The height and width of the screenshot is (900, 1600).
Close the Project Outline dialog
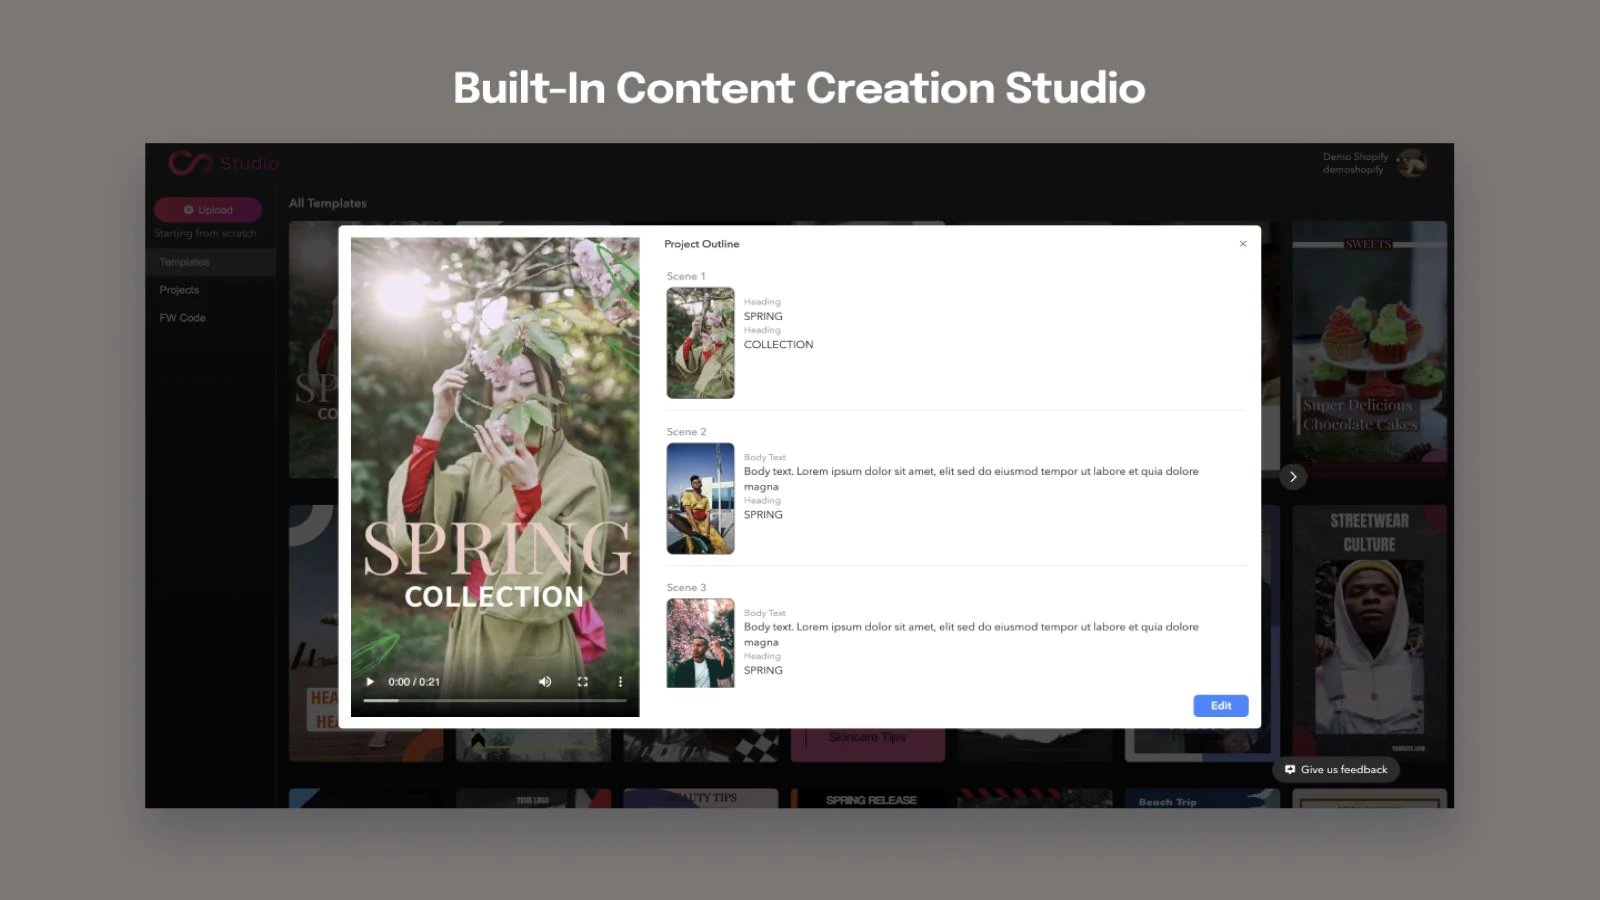pos(1243,244)
